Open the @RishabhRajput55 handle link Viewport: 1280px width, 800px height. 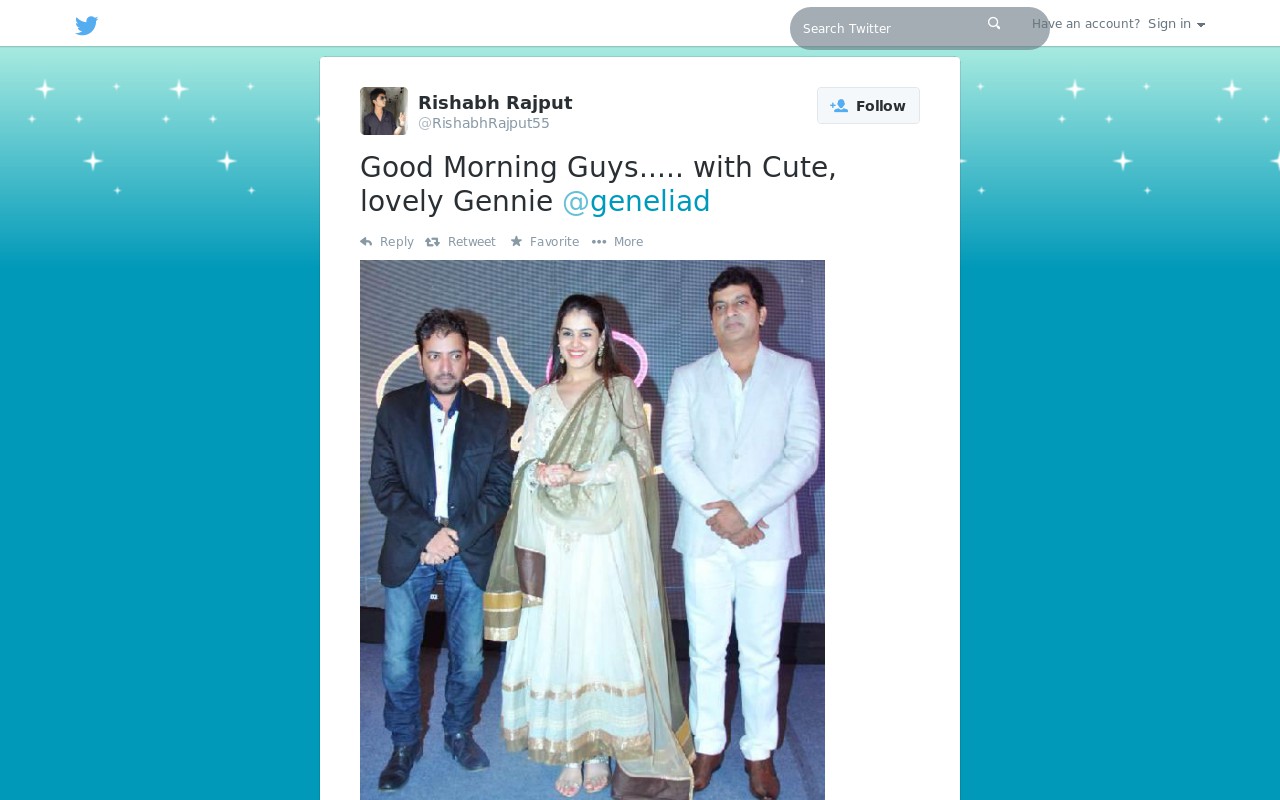[484, 123]
